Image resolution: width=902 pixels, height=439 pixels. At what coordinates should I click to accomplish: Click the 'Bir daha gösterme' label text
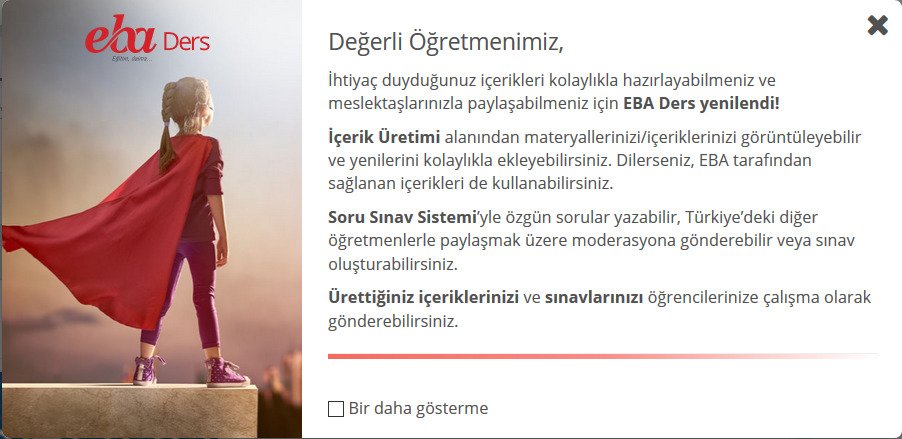[x=418, y=408]
